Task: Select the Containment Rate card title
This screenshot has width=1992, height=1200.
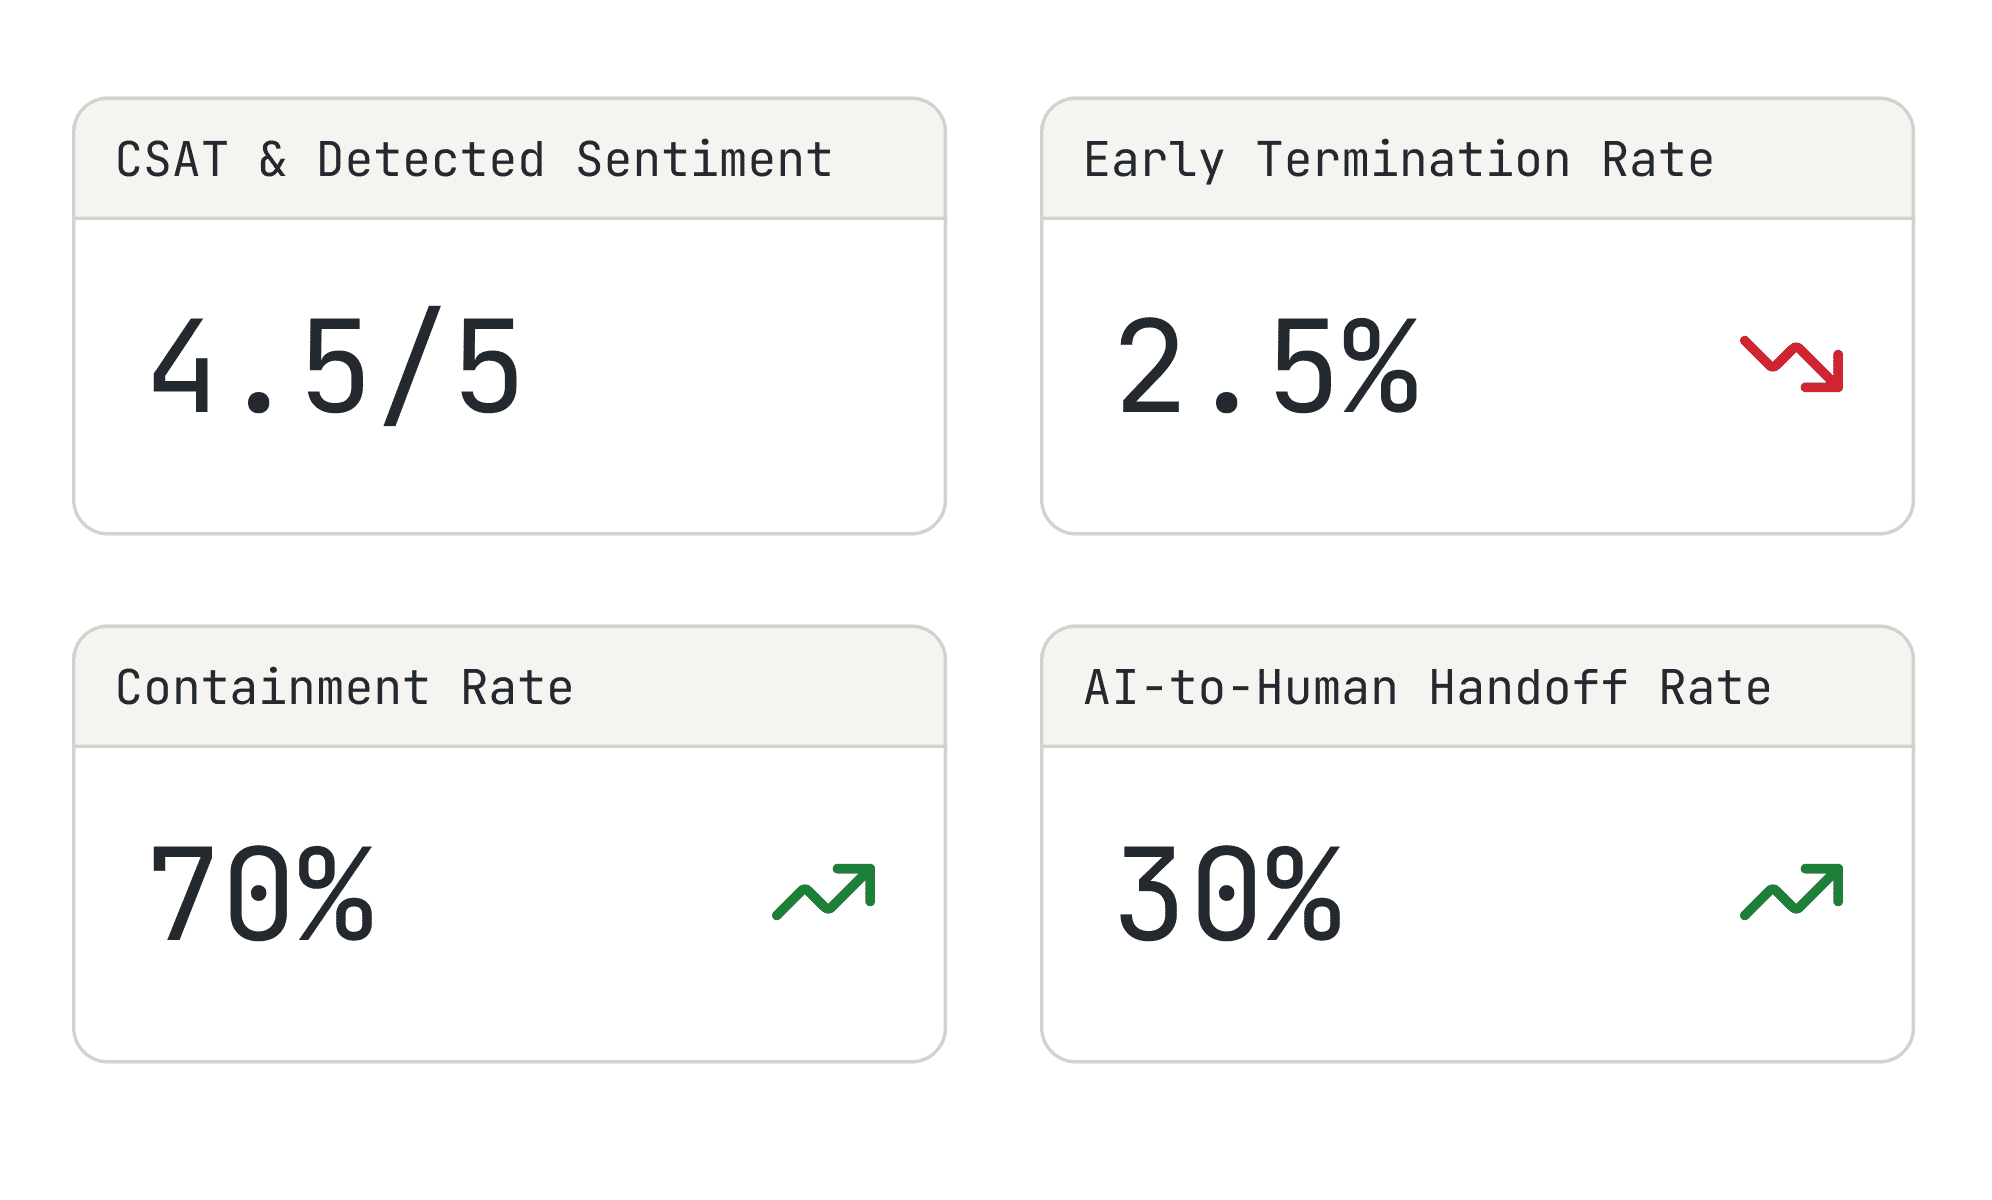Action: click(344, 688)
